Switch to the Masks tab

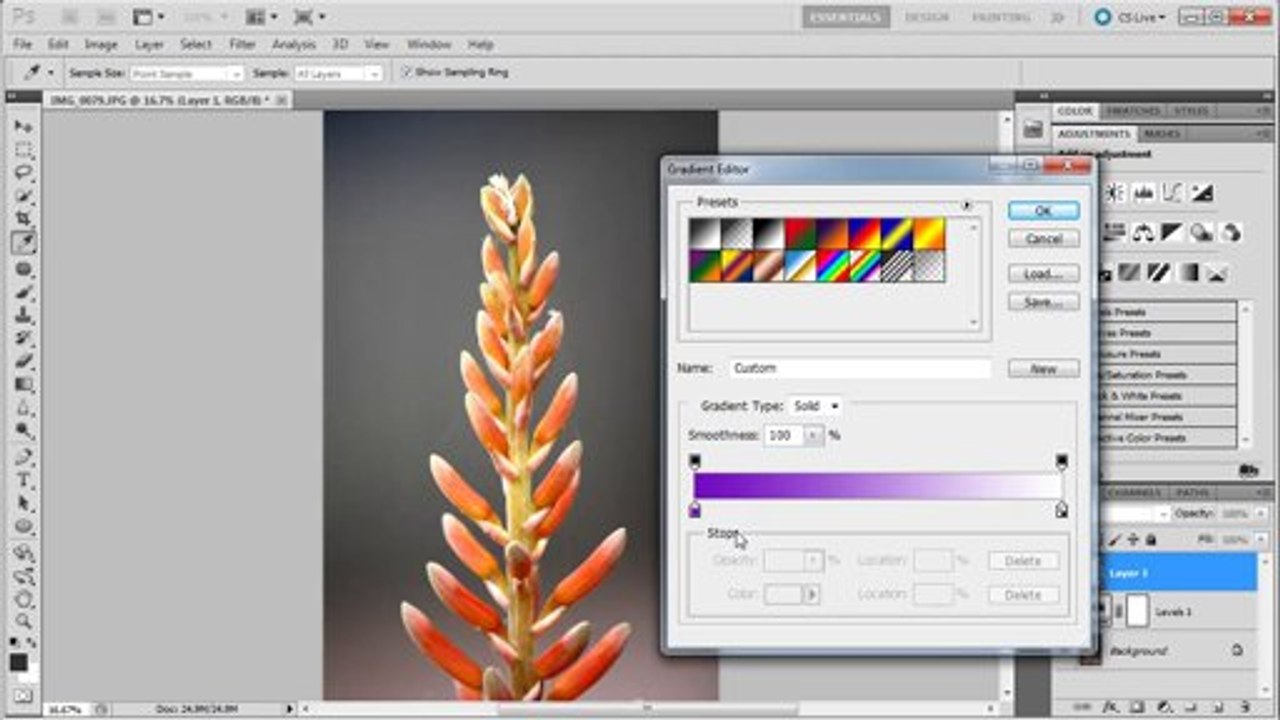tap(1161, 133)
